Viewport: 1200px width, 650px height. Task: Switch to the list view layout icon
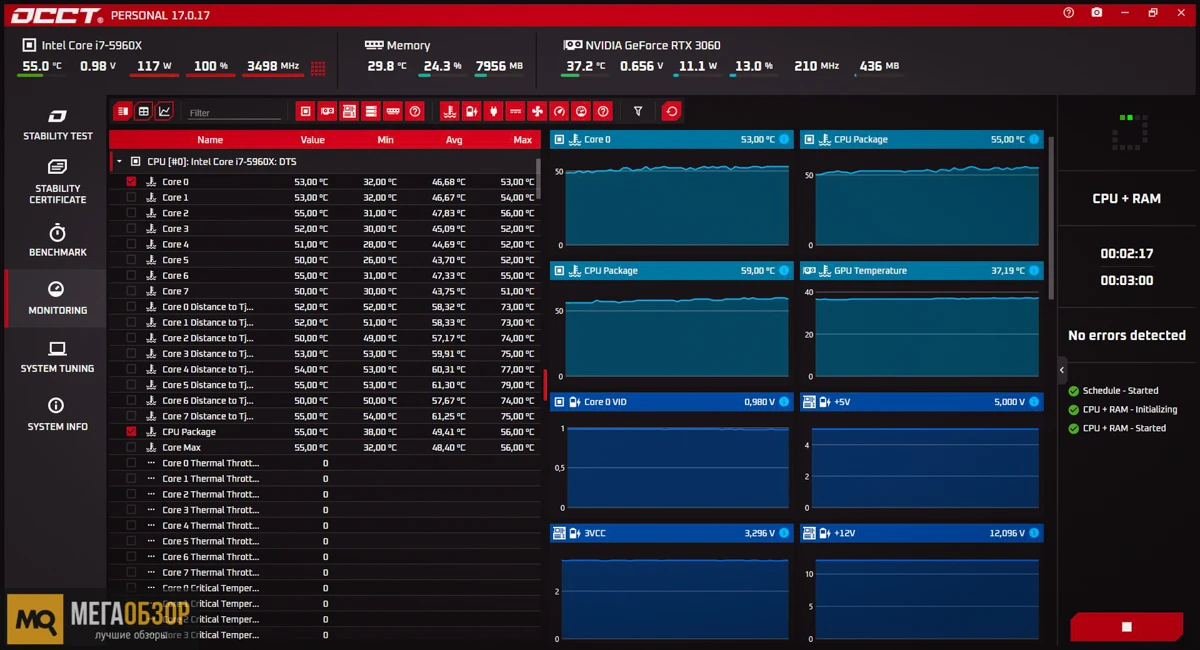point(122,111)
